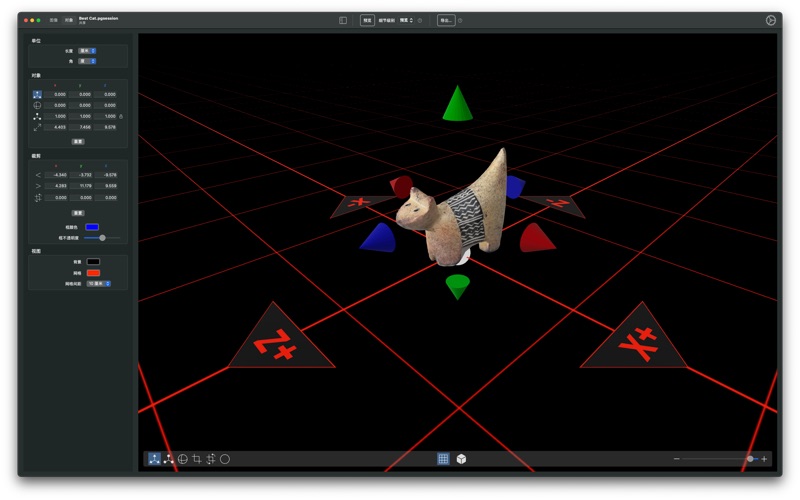The height and width of the screenshot is (500, 800).
Task: Click the 3D cube view icon
Action: 461,459
